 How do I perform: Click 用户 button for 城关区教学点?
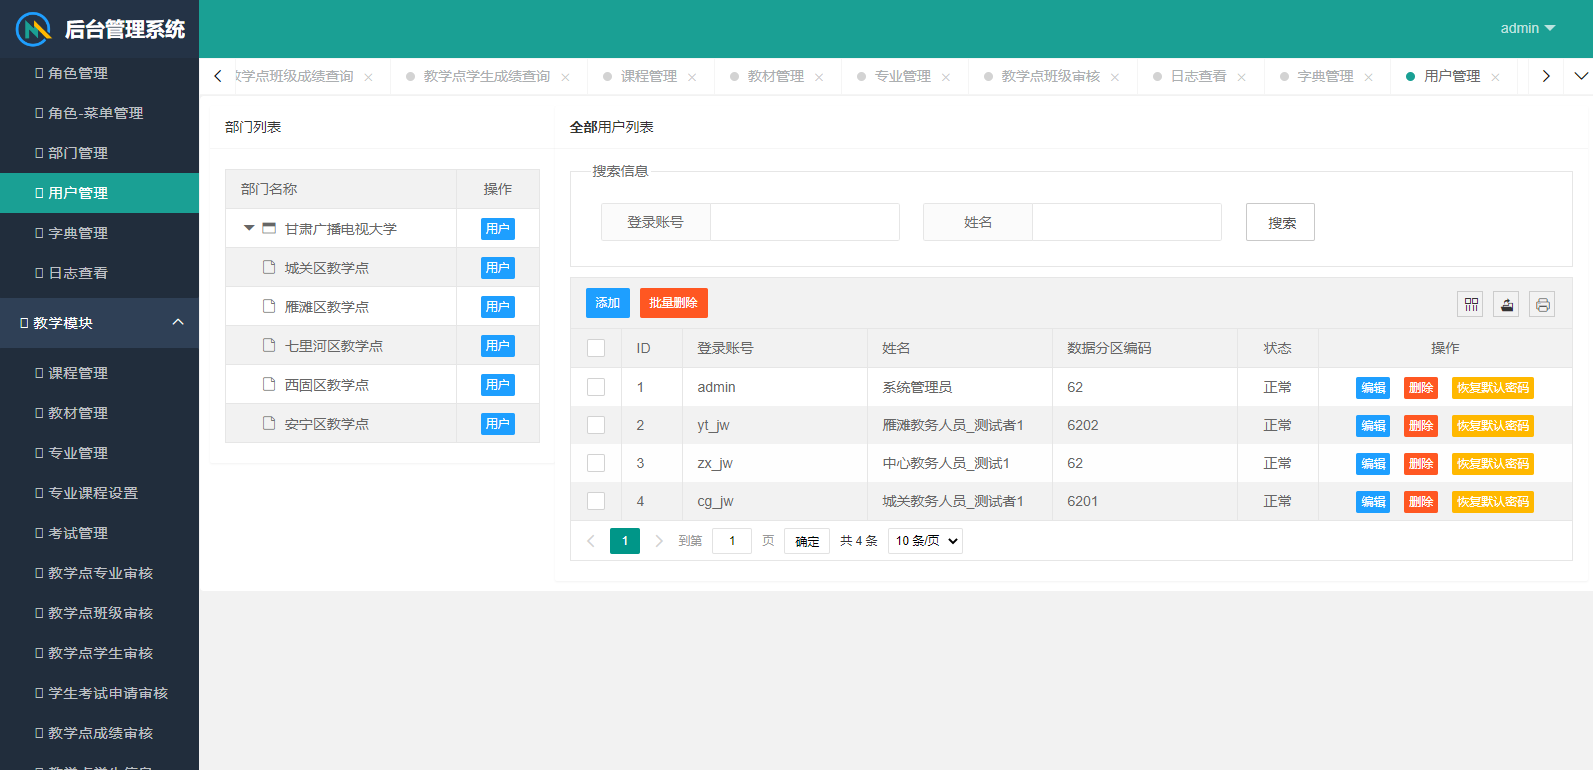[x=498, y=268]
